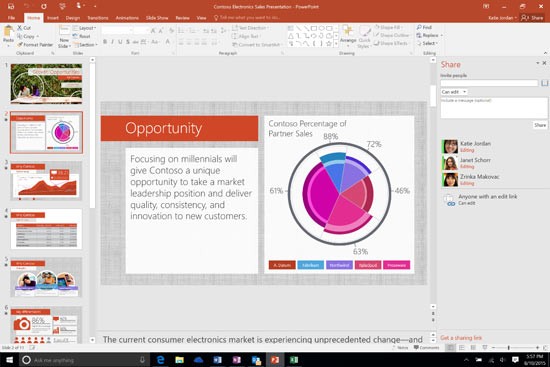Image resolution: width=550 pixels, height=367 pixels.
Task: Select the Format Painter tool
Action: 35,45
